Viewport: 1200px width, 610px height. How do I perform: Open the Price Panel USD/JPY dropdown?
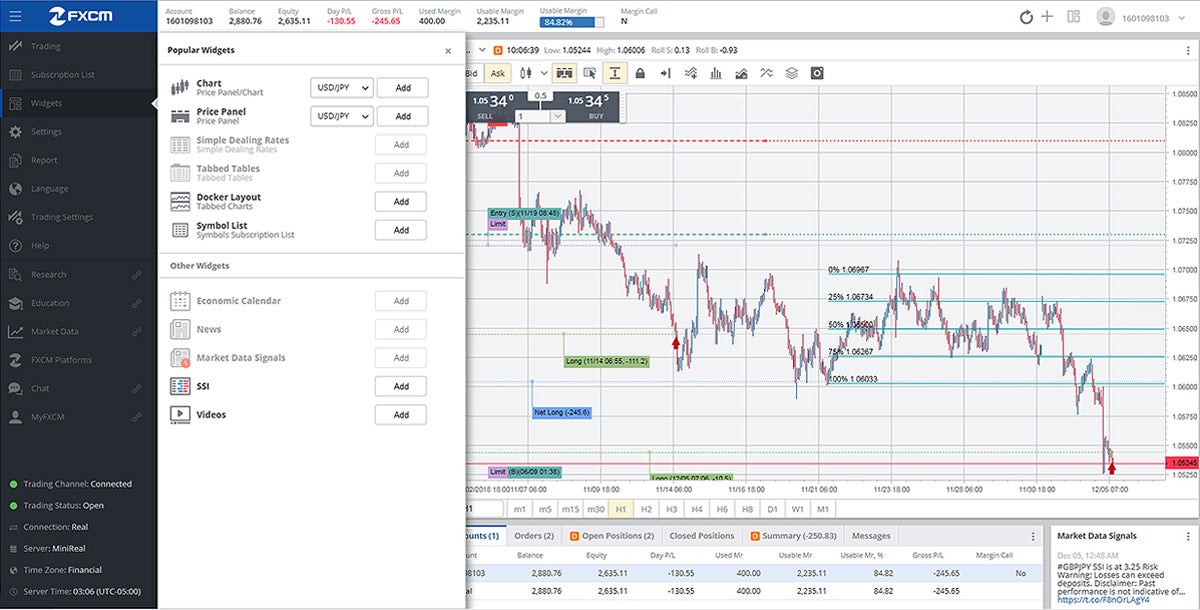[x=341, y=116]
